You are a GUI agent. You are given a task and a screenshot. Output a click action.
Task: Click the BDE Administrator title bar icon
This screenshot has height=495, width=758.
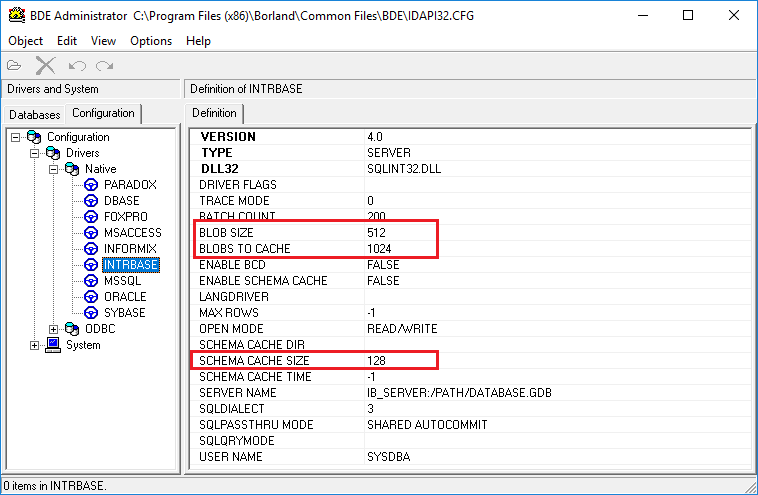[x=16, y=15]
